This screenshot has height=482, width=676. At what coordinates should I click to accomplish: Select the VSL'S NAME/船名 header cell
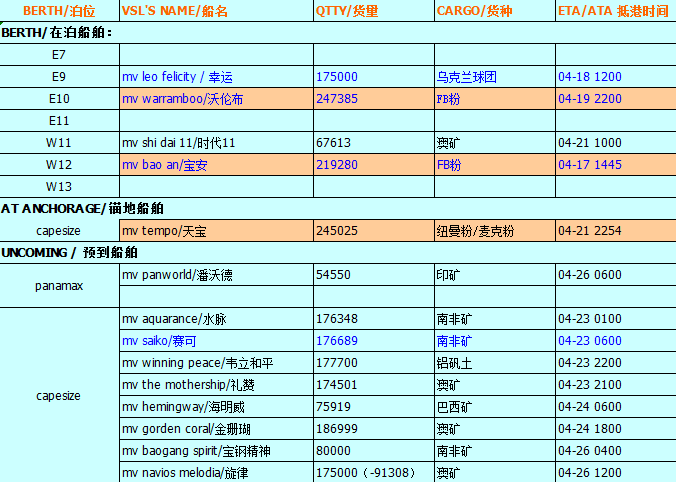click(x=216, y=11)
